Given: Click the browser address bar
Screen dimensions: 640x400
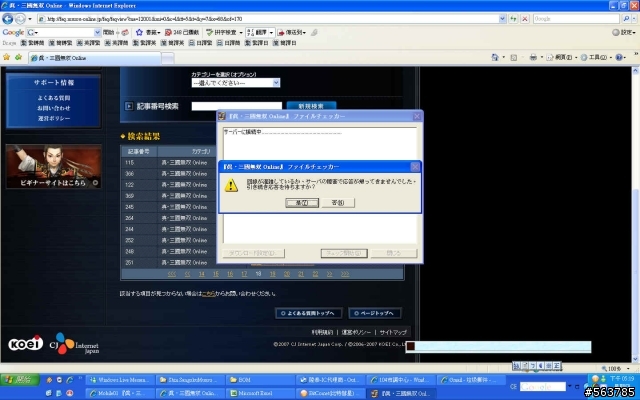Looking at the screenshot, I should pyautogui.click(x=269, y=19).
